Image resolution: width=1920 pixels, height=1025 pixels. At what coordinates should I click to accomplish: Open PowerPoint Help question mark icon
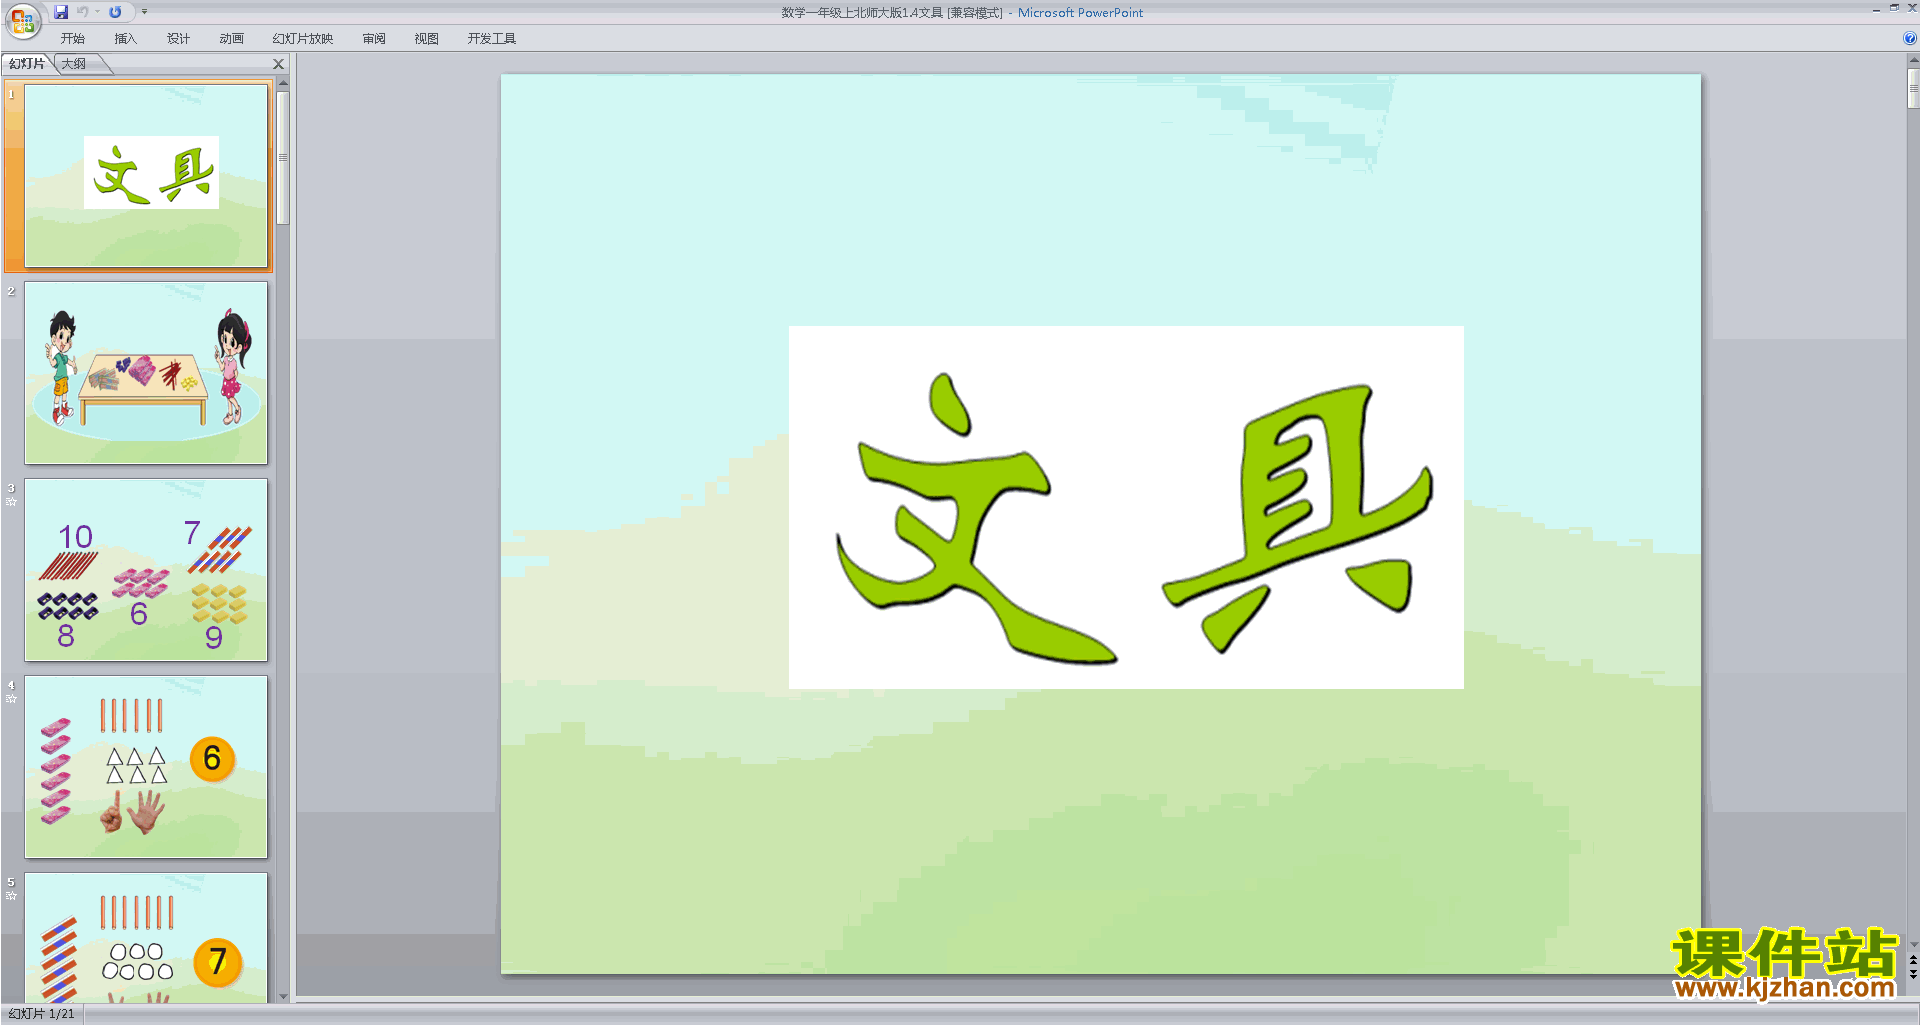click(1909, 38)
